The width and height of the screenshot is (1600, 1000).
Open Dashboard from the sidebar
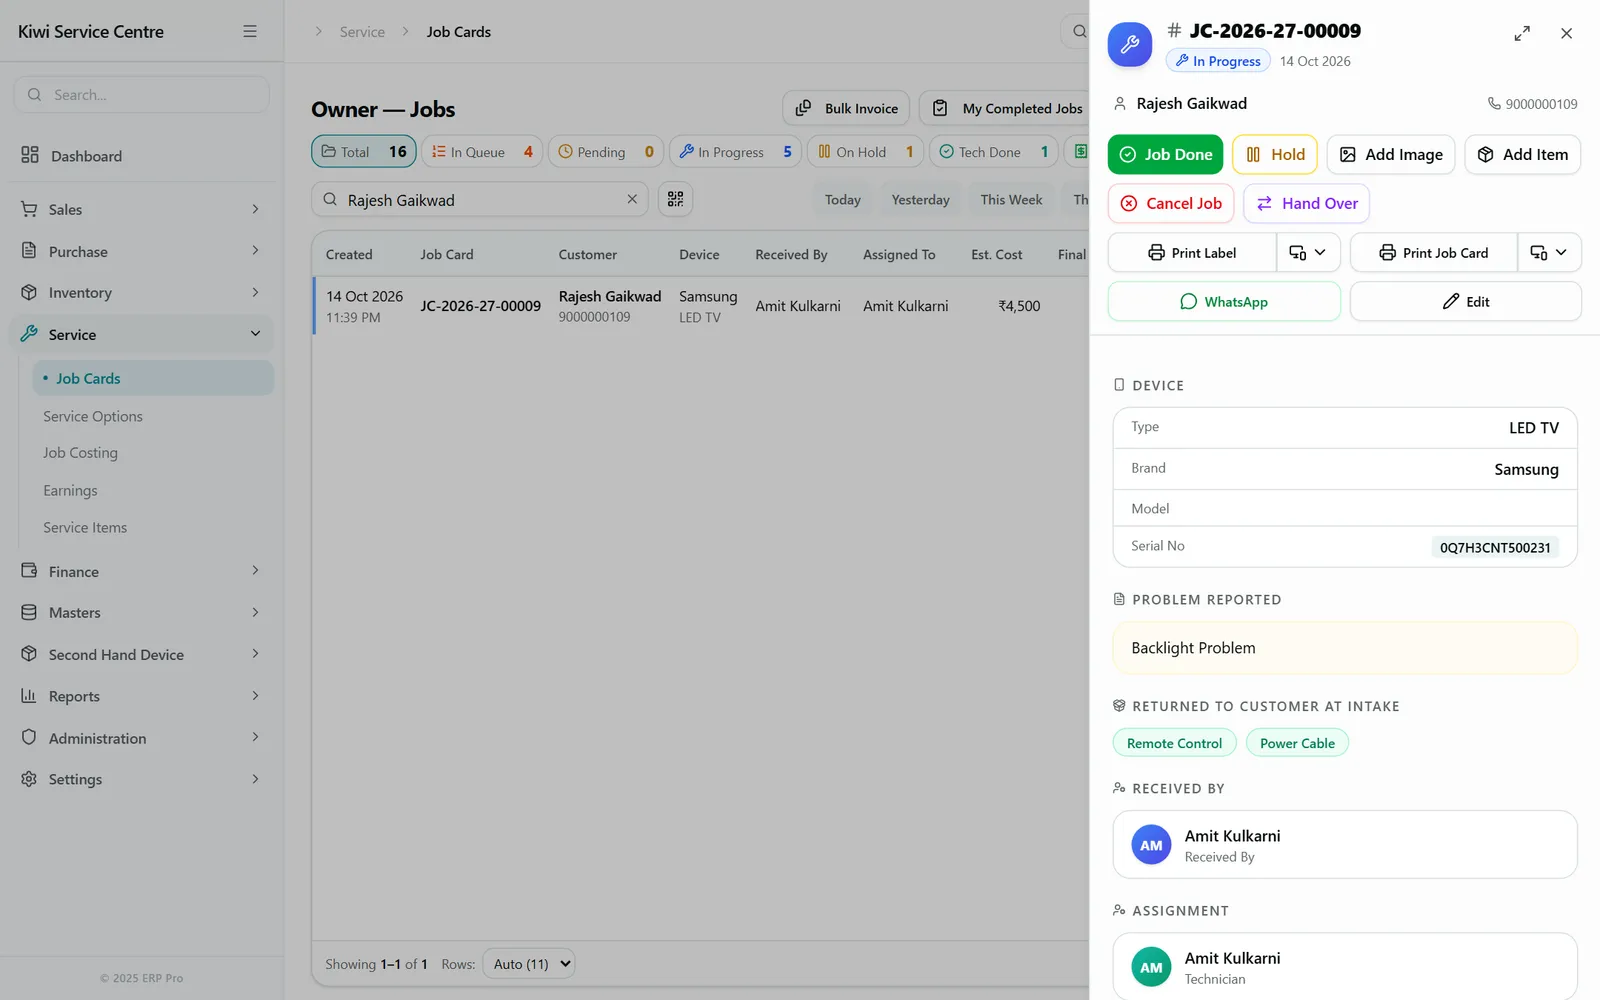(x=141, y=156)
